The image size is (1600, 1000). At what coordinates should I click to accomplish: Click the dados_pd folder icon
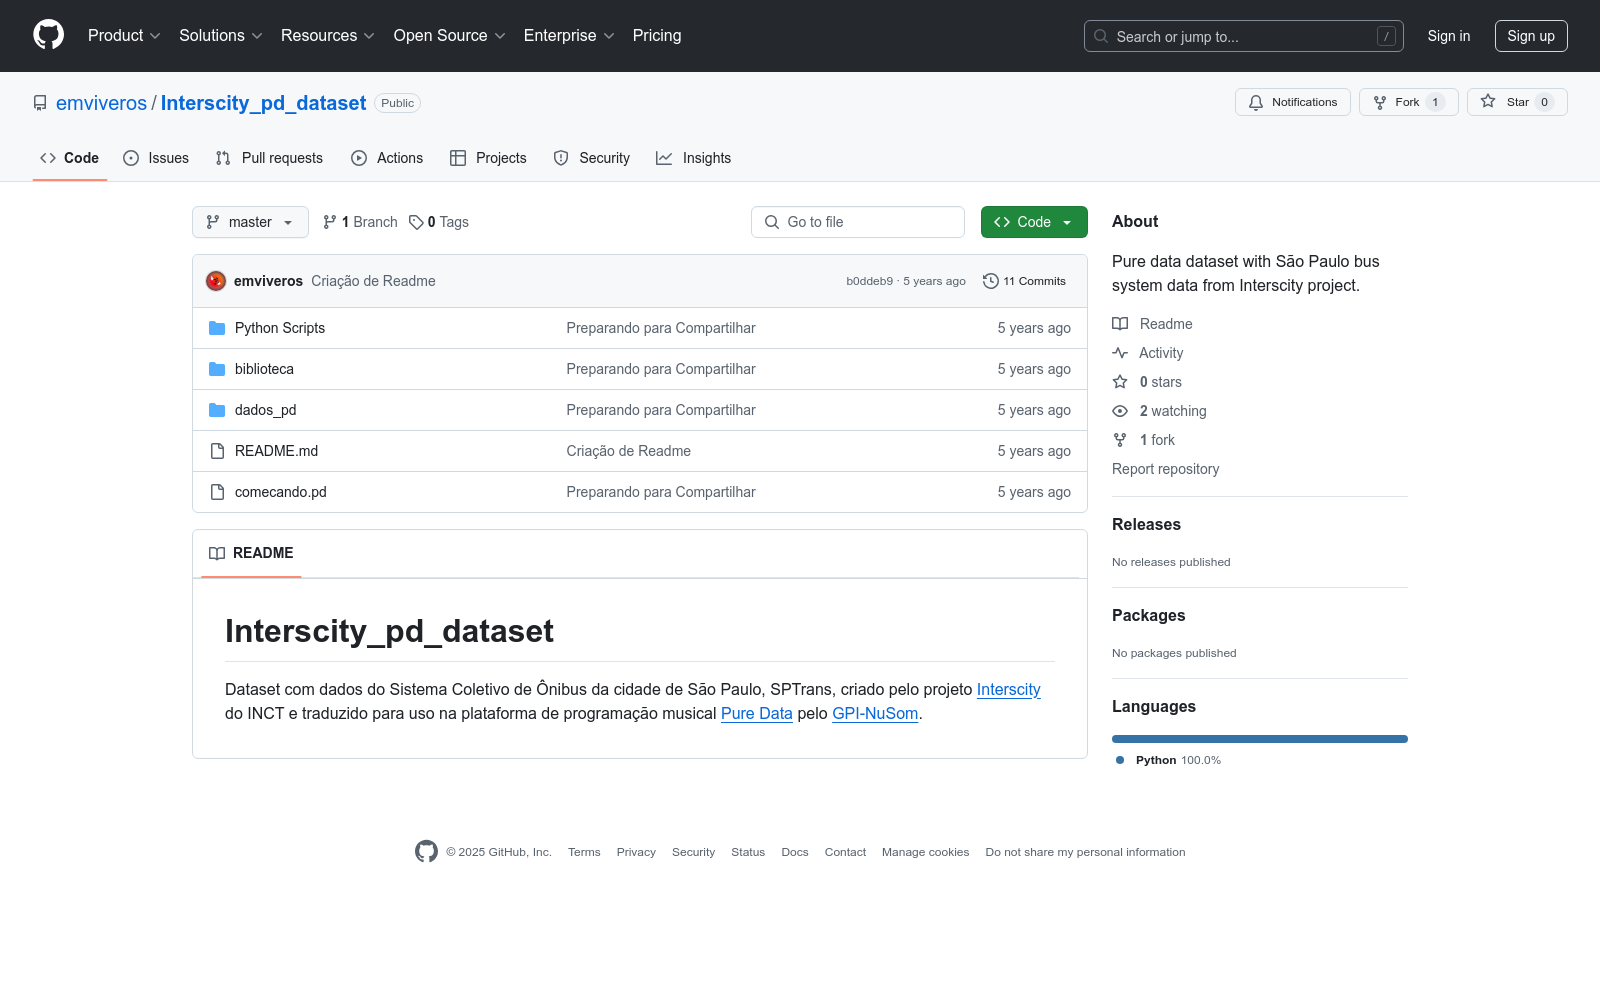pyautogui.click(x=217, y=410)
